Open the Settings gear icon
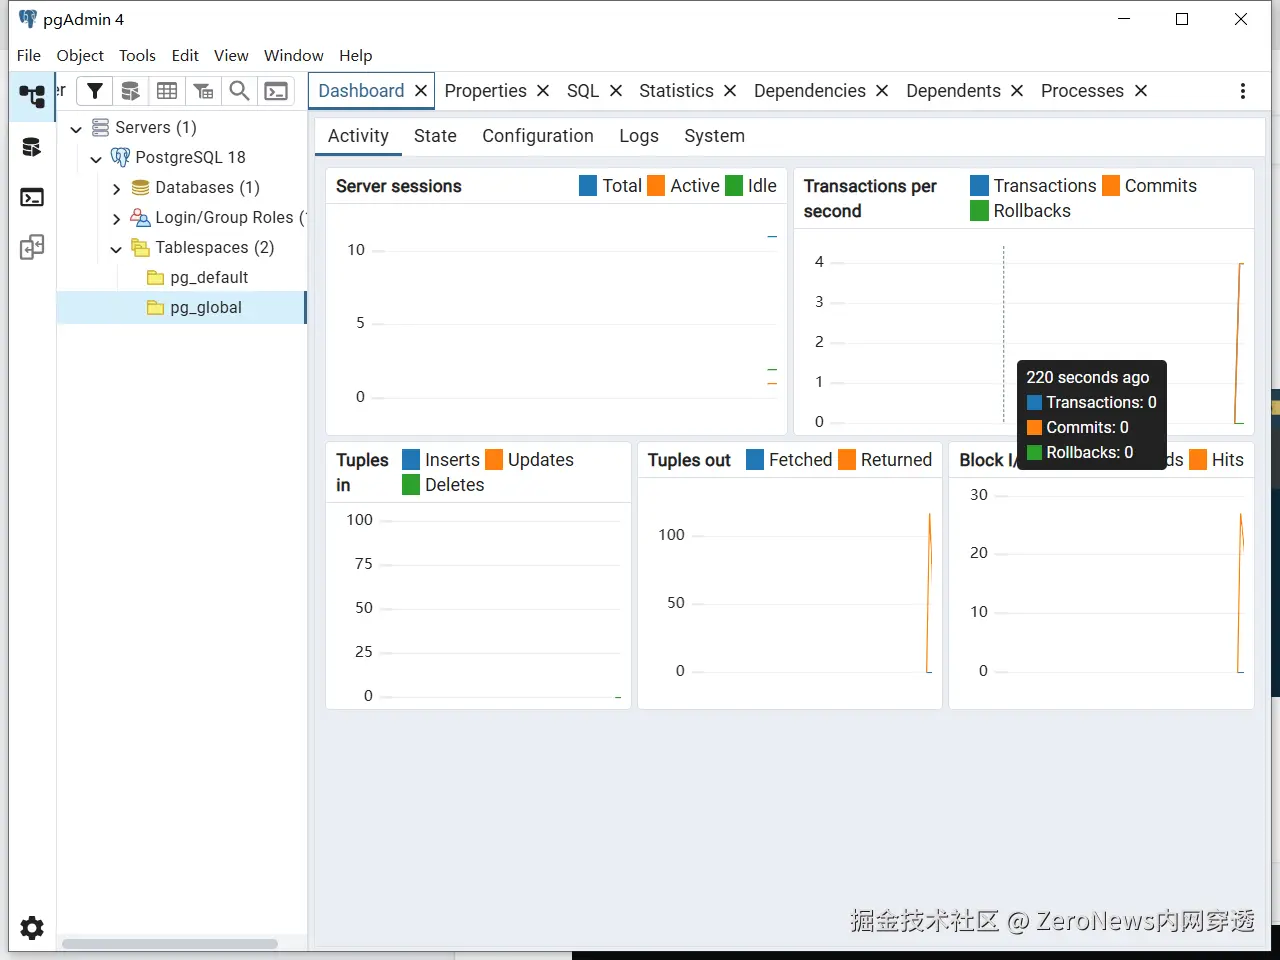1280x960 pixels. coord(32,928)
